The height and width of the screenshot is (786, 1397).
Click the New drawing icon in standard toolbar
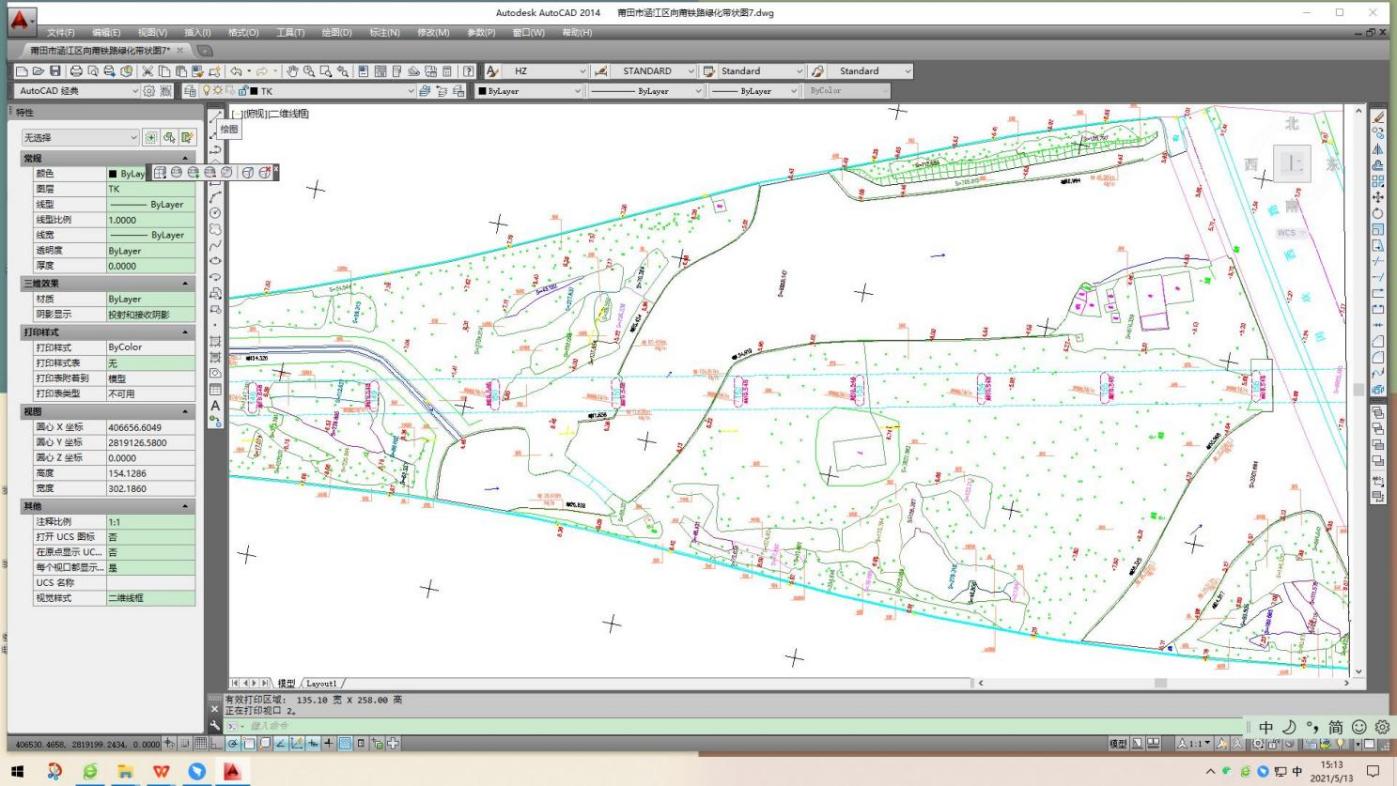pyautogui.click(x=22, y=71)
